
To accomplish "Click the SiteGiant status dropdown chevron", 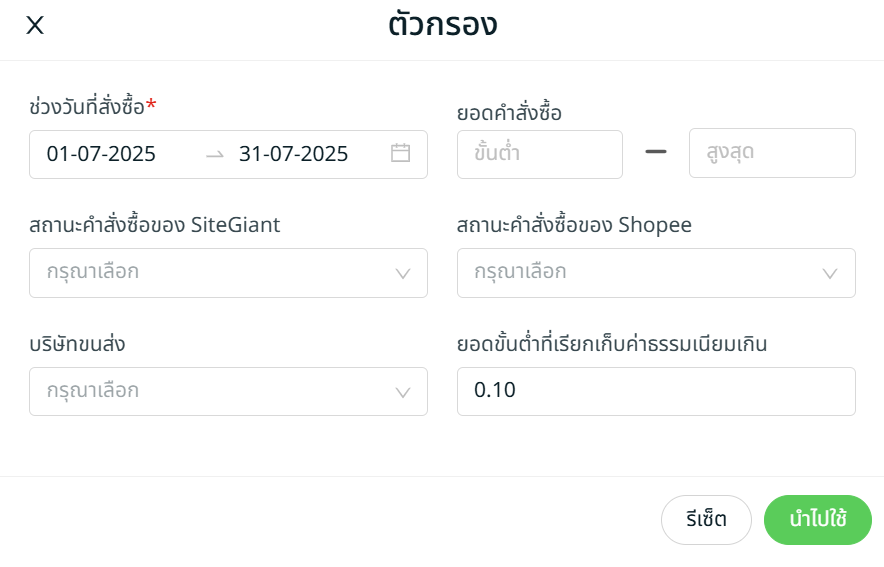I will click(403, 273).
